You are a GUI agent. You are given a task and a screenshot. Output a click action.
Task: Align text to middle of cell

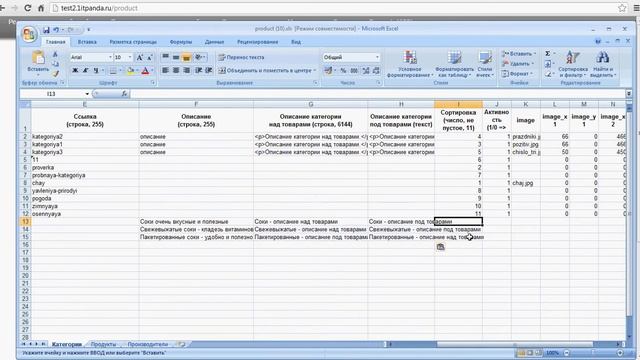tap(176, 57)
